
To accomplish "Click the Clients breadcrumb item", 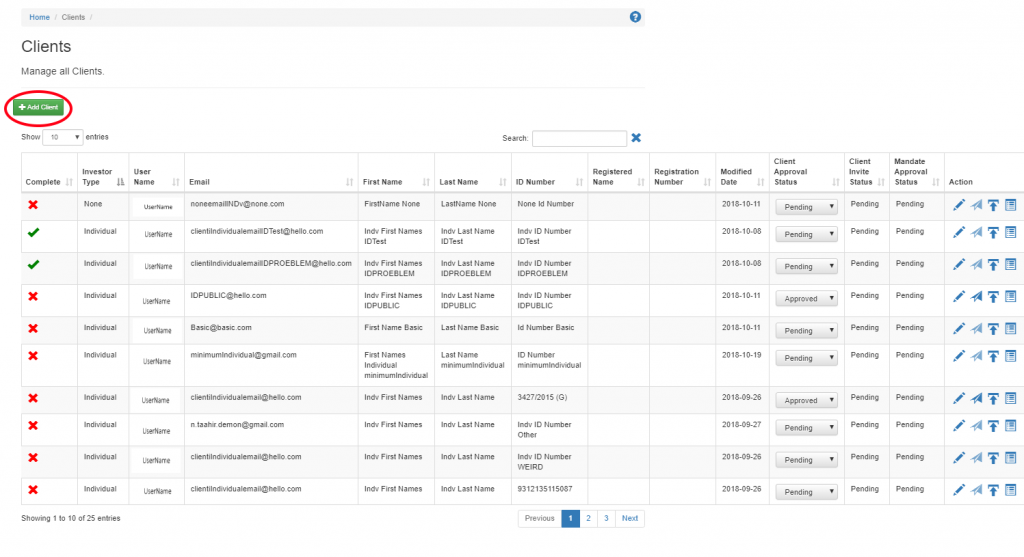I will tap(73, 18).
